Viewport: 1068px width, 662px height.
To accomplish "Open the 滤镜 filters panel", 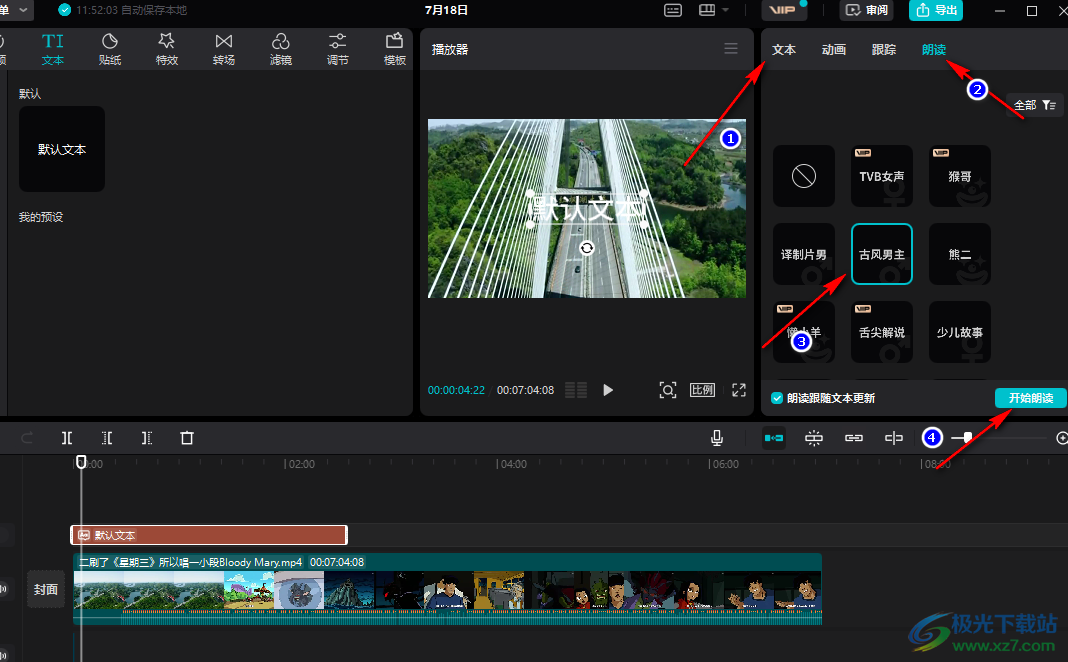I will 281,50.
